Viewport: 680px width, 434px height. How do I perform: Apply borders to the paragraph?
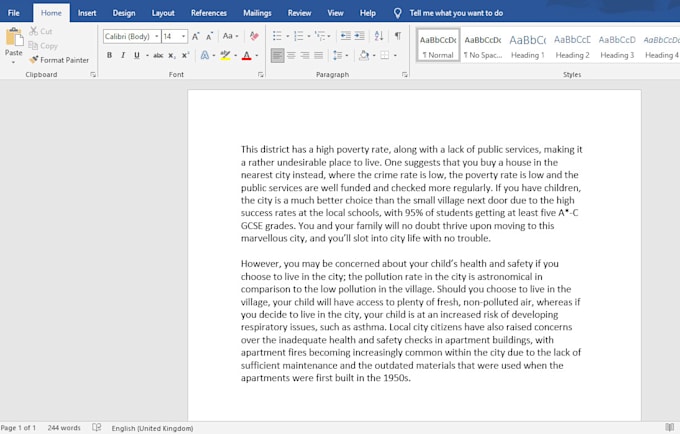(385, 55)
